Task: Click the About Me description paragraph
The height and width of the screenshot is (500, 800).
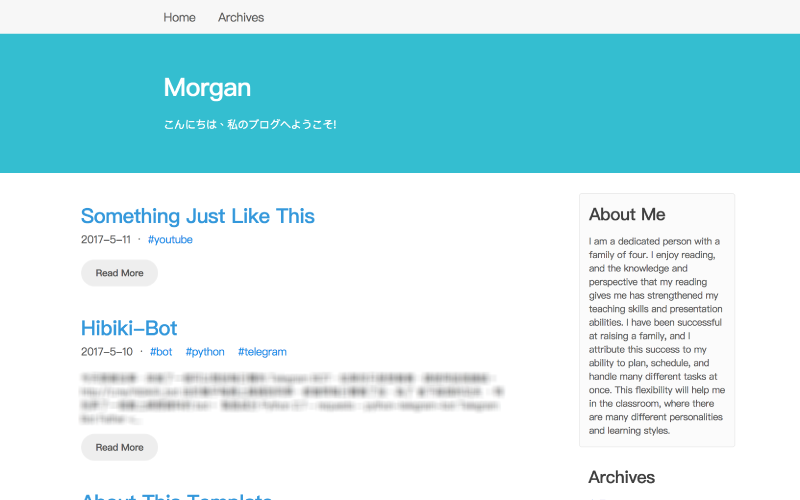Action: coord(656,336)
